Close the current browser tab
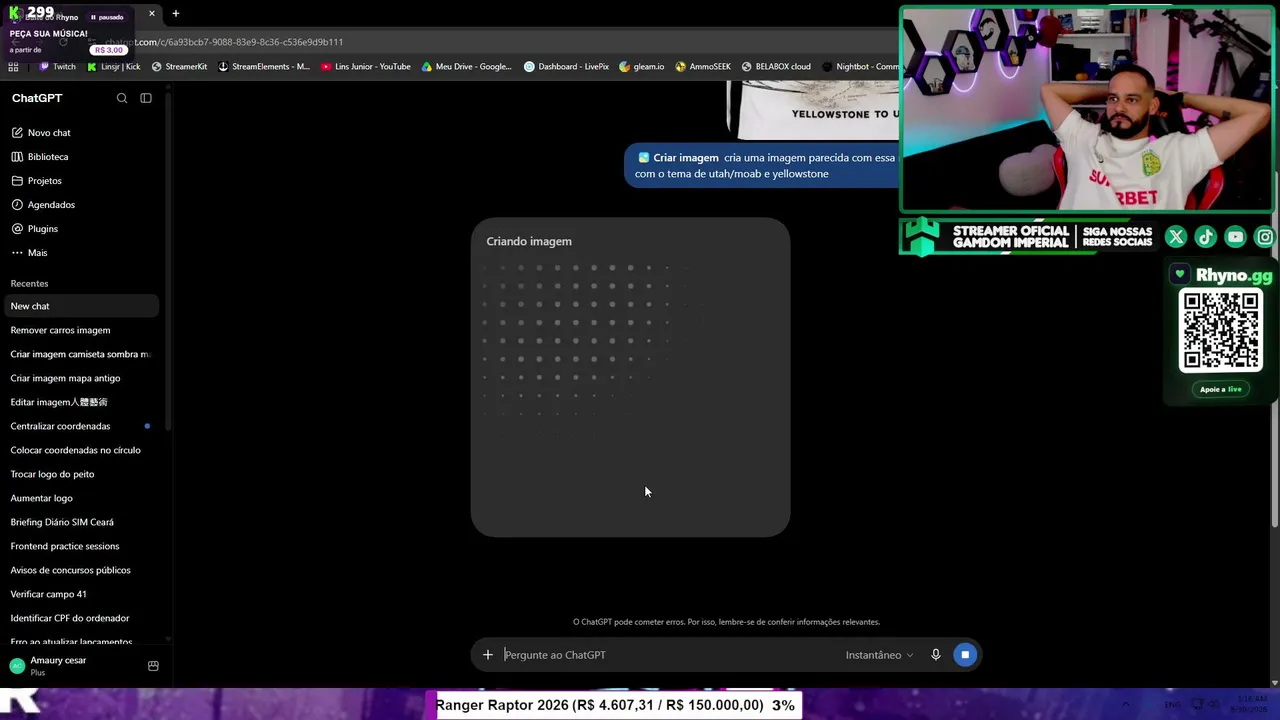This screenshot has height=720, width=1280. [x=152, y=14]
